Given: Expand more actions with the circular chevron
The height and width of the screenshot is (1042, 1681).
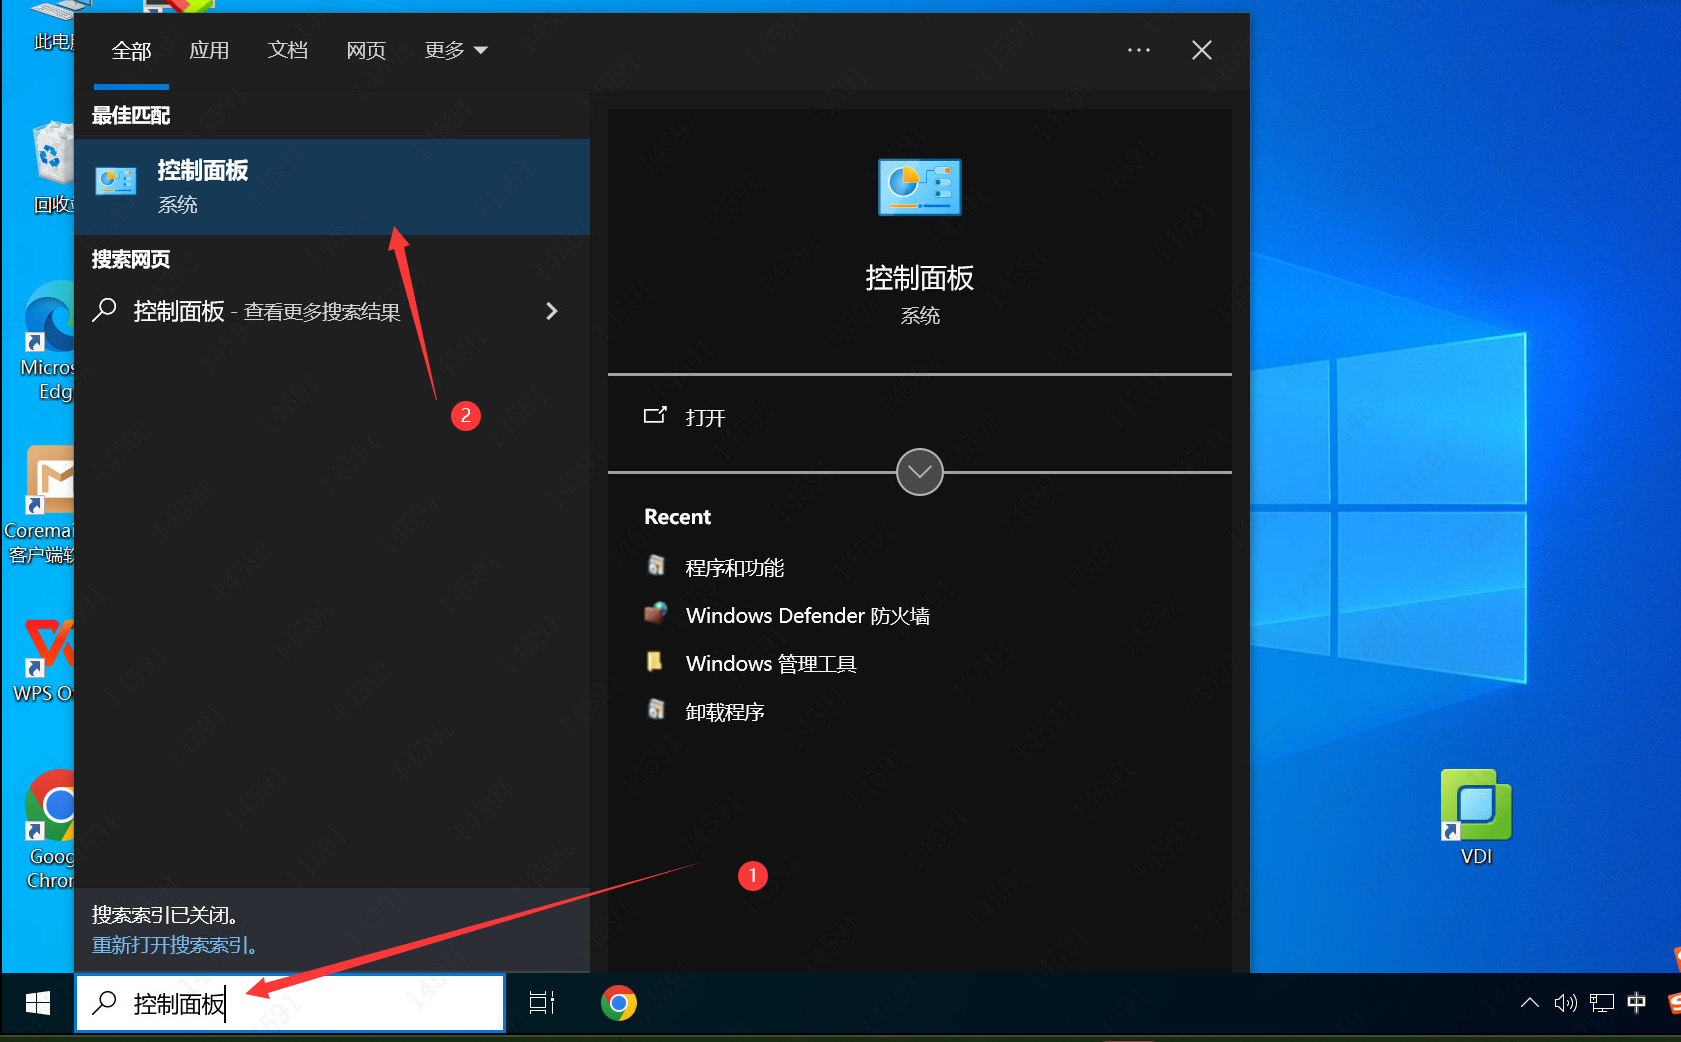Looking at the screenshot, I should pyautogui.click(x=919, y=472).
